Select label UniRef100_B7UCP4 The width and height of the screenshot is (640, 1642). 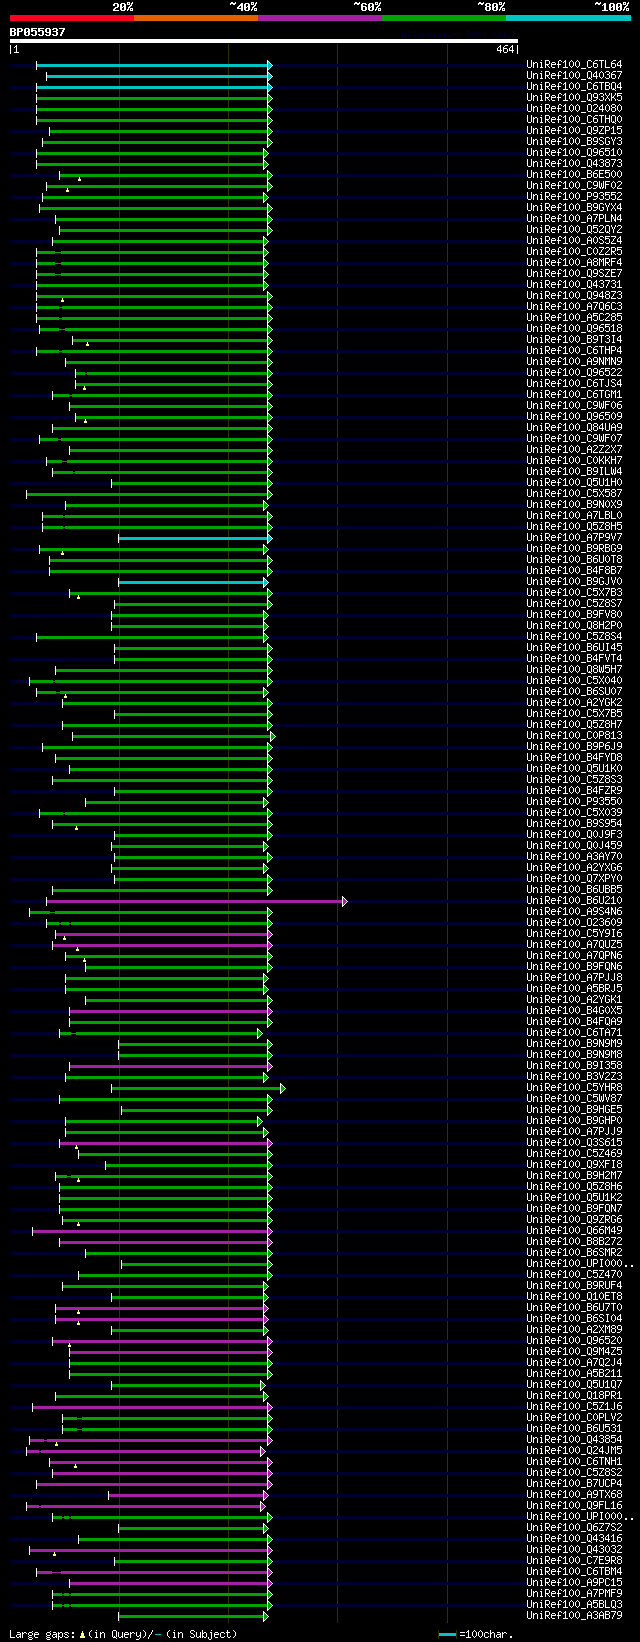point(574,1484)
